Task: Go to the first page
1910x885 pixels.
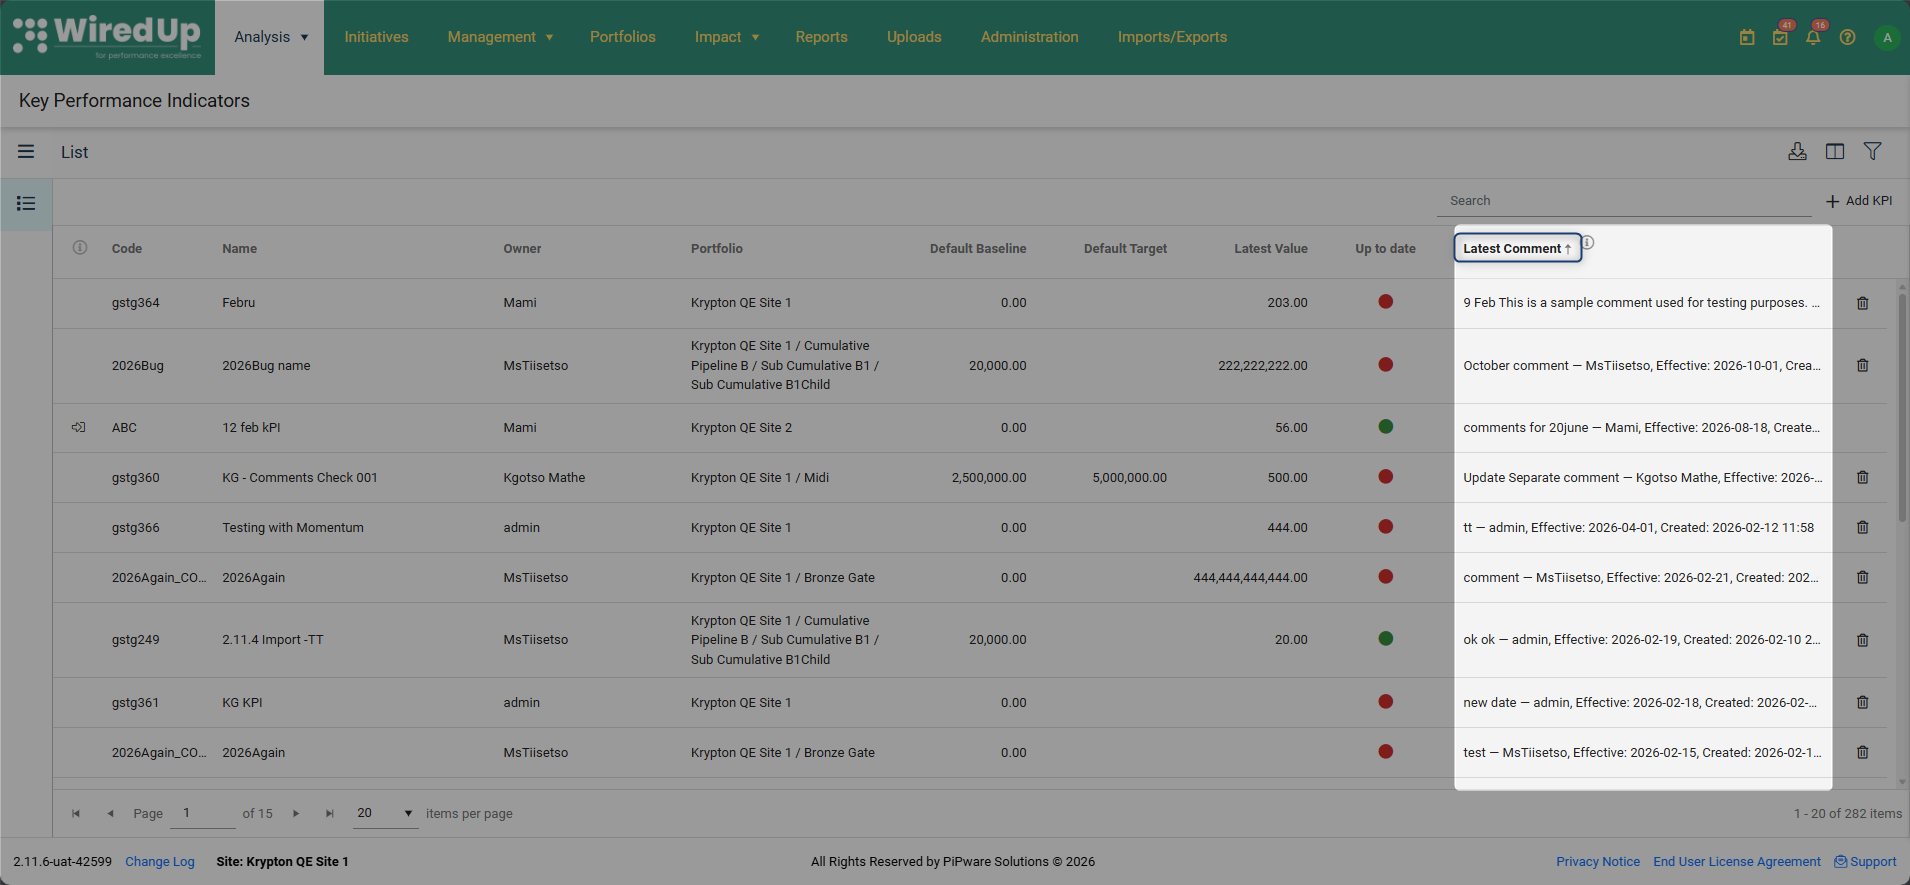Action: click(x=76, y=813)
